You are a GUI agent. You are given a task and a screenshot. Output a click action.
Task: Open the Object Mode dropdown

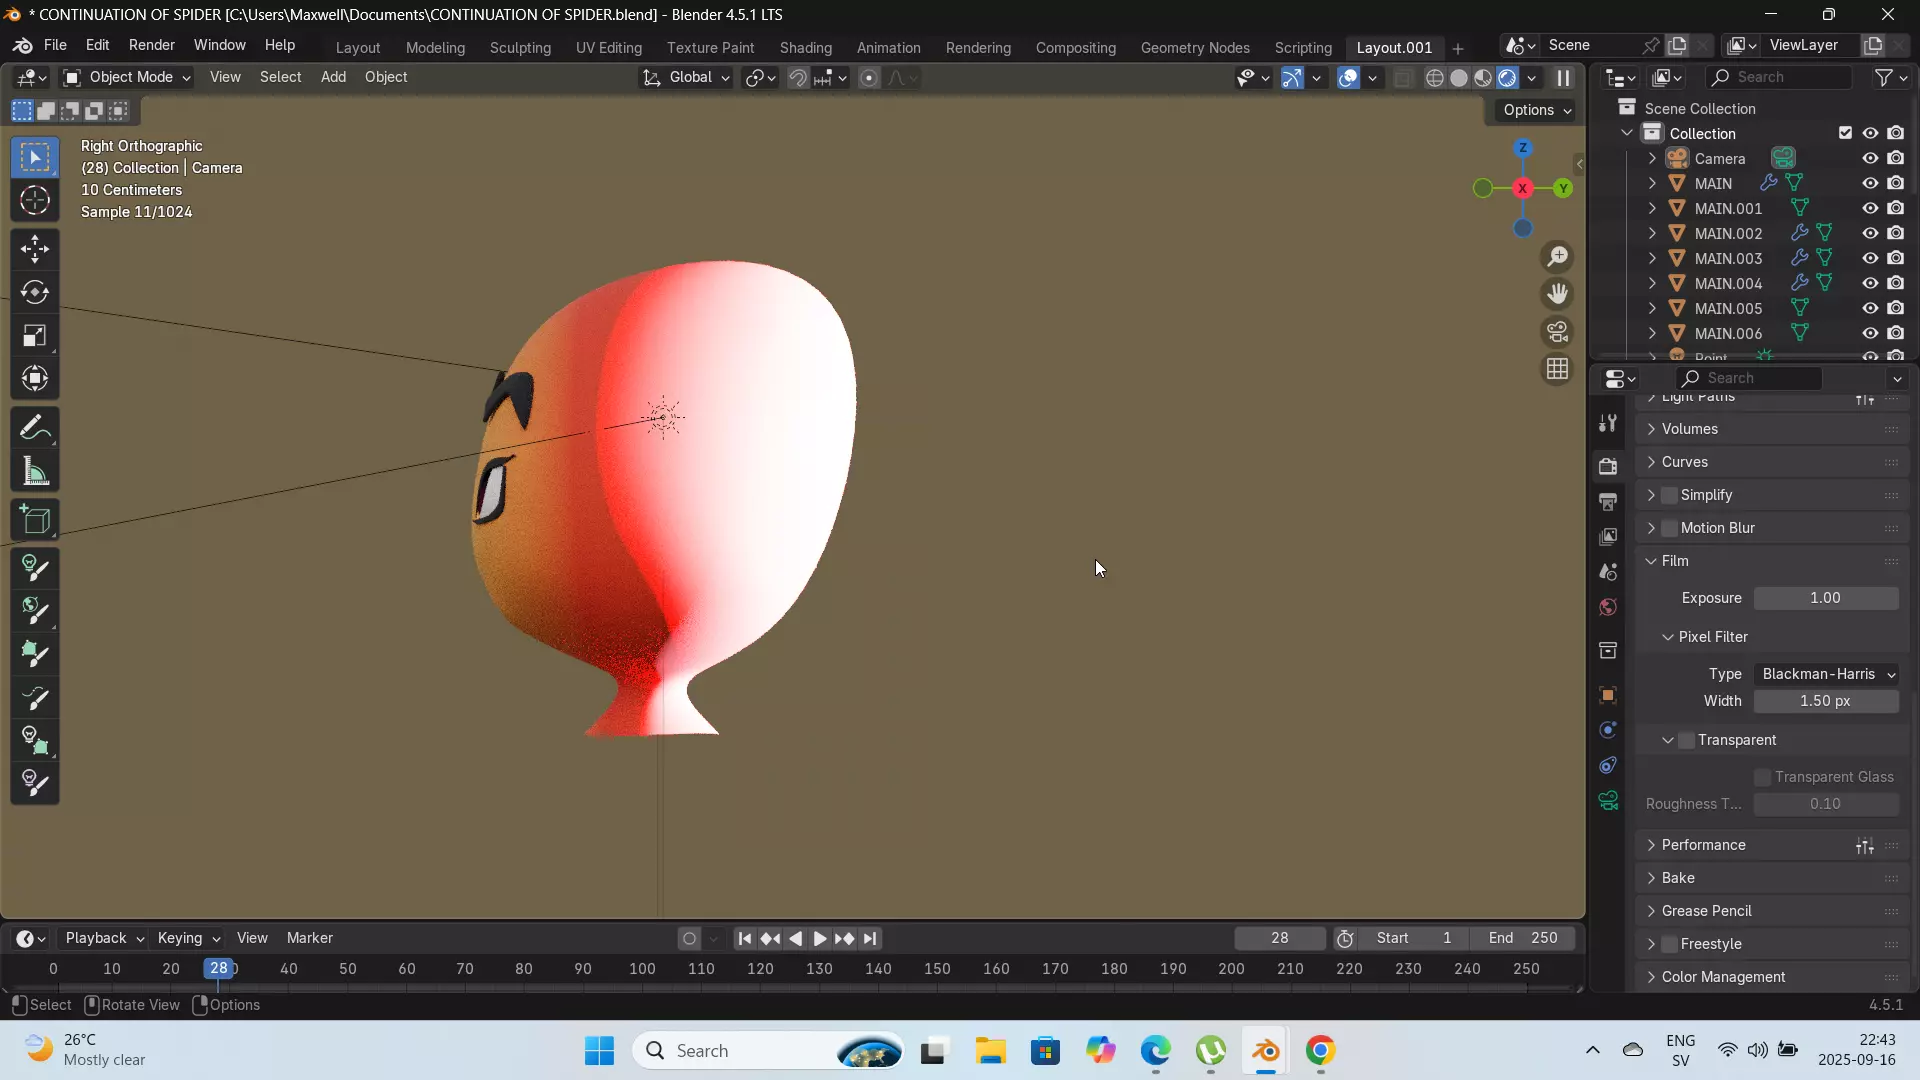(x=126, y=78)
